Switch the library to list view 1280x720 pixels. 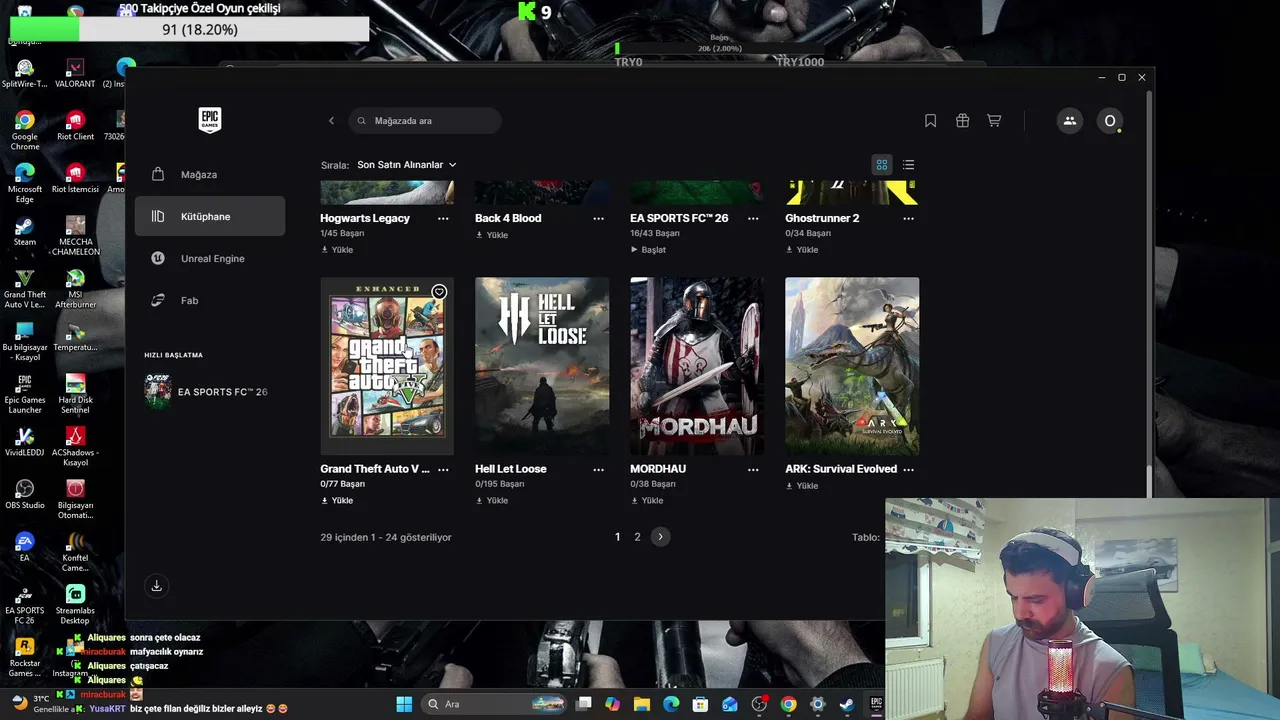(x=908, y=165)
